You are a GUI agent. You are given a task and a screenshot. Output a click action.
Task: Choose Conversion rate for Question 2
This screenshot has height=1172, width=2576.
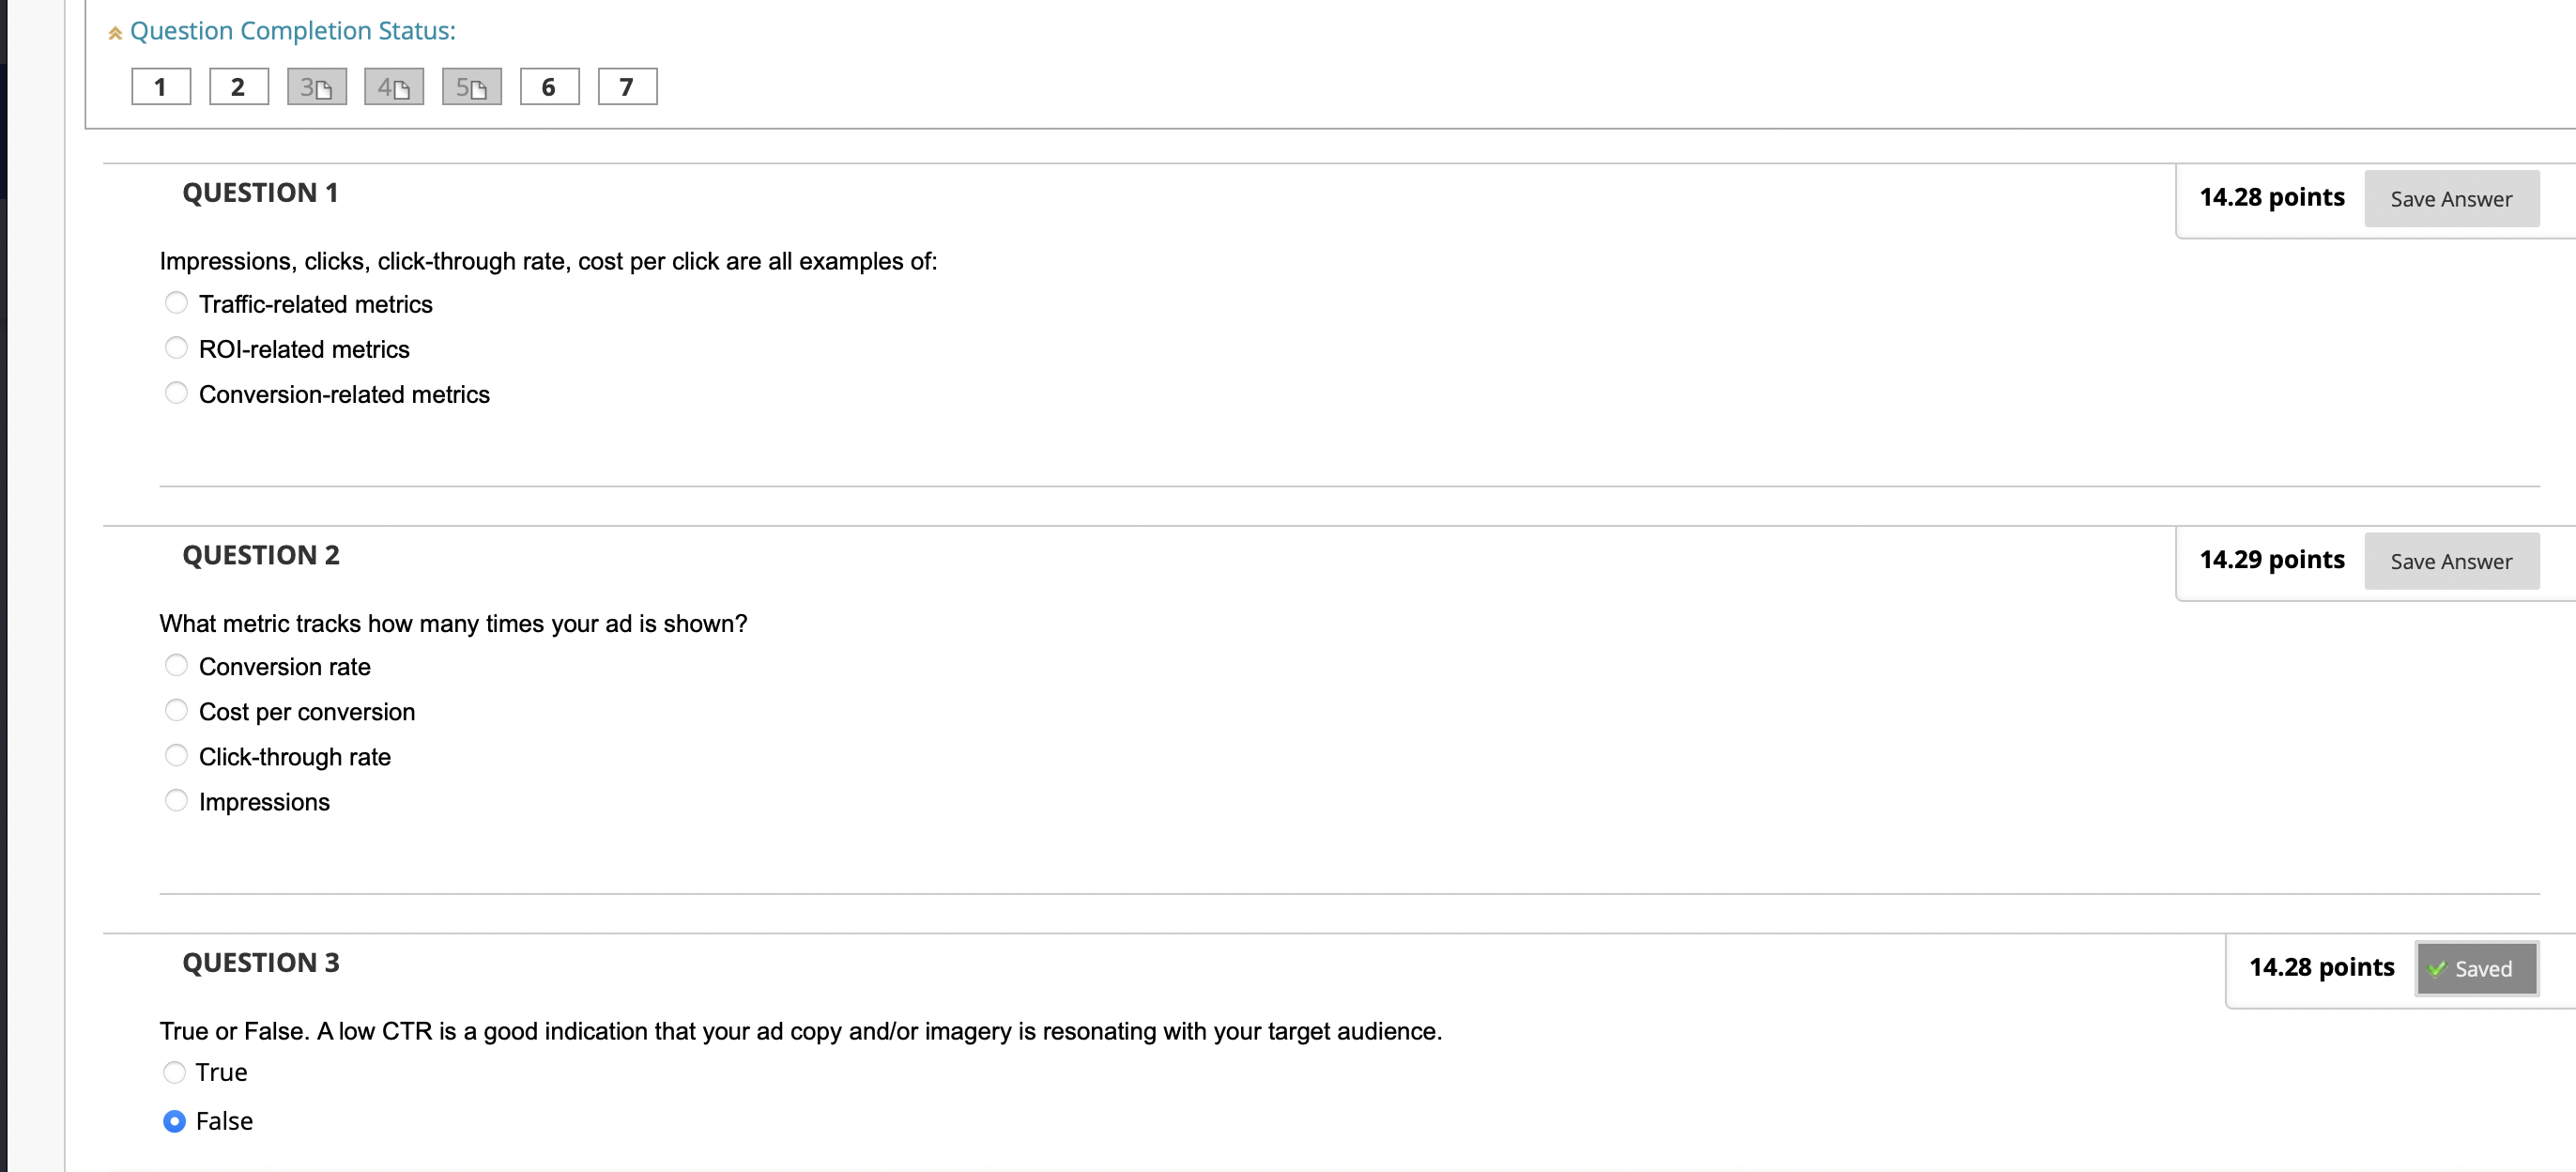coord(176,664)
